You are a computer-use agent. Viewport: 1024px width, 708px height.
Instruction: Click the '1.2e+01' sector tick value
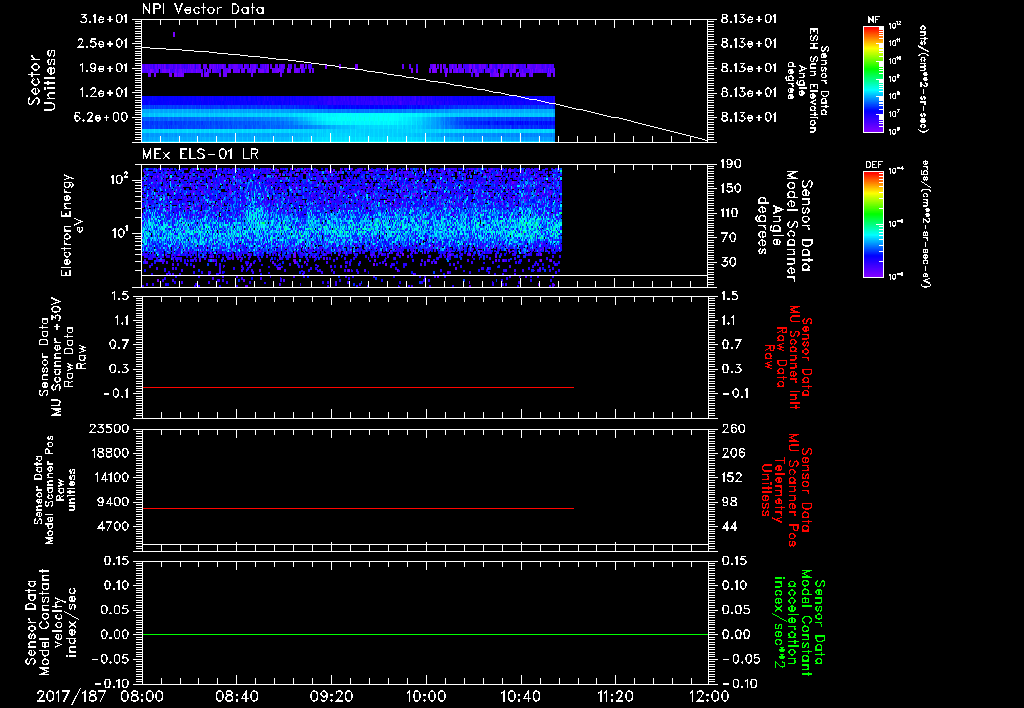tap(104, 93)
